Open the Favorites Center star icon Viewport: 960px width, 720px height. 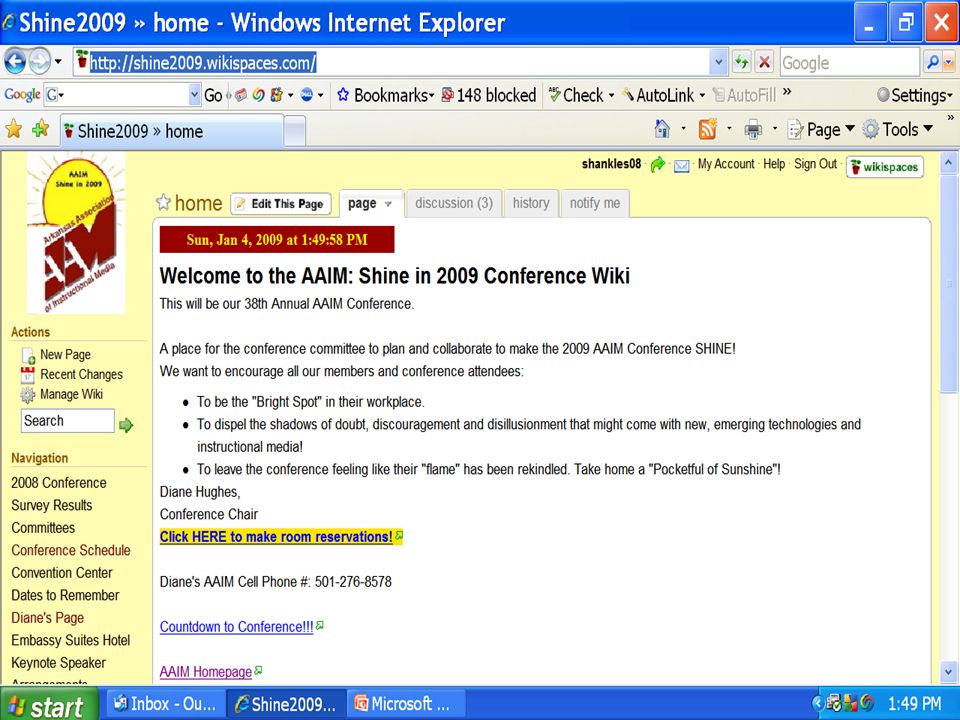13,129
